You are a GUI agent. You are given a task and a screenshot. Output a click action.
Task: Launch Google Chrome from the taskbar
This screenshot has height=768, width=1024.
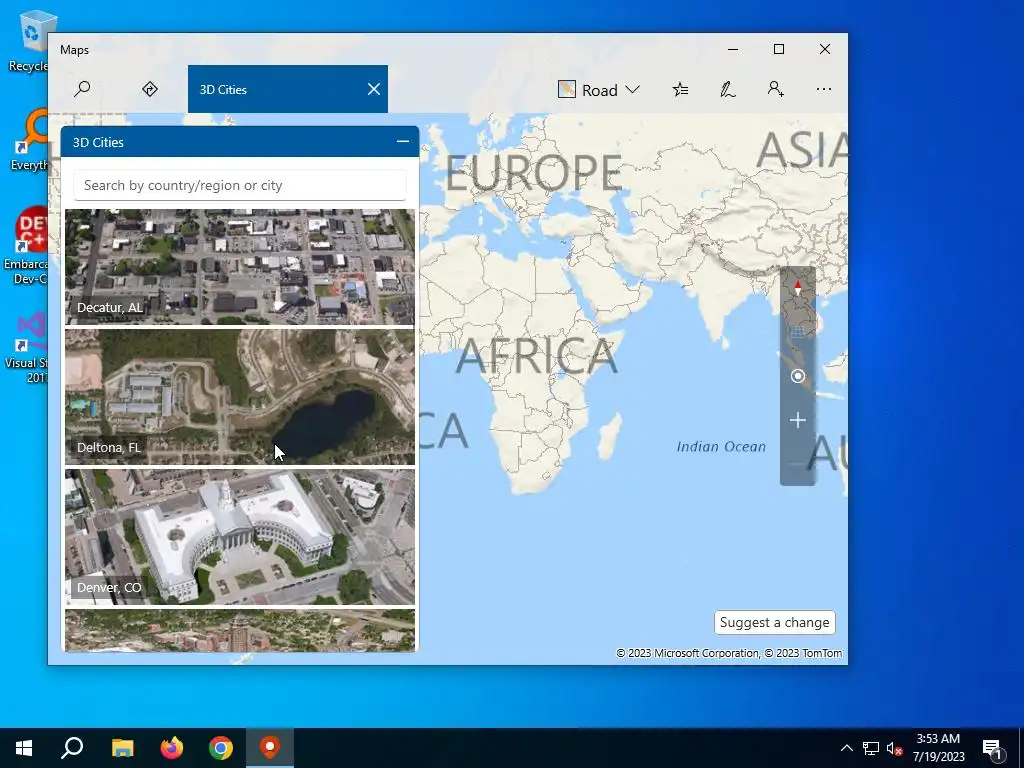click(x=221, y=748)
